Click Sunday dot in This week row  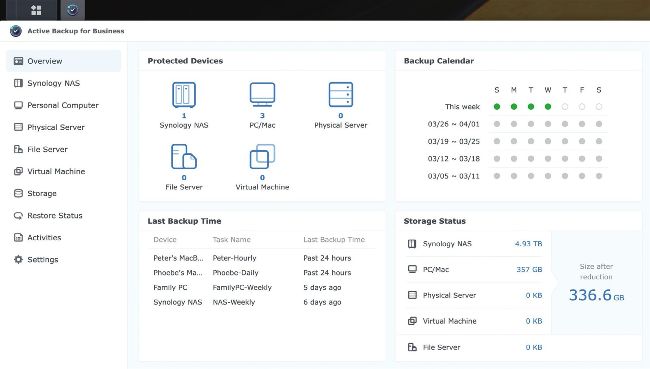click(x=497, y=107)
